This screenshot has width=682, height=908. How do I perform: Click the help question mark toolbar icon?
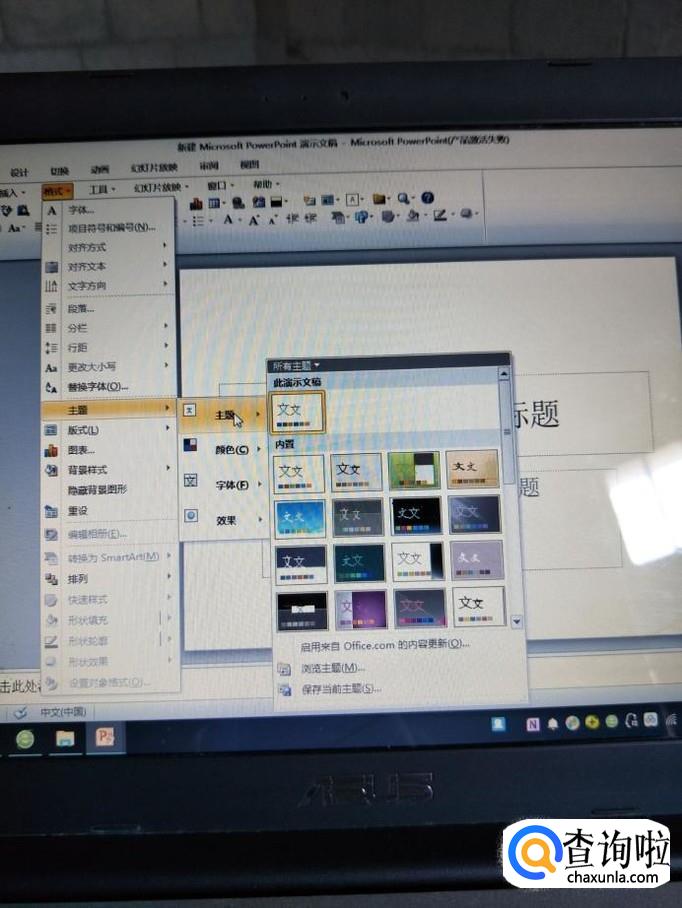tap(427, 198)
